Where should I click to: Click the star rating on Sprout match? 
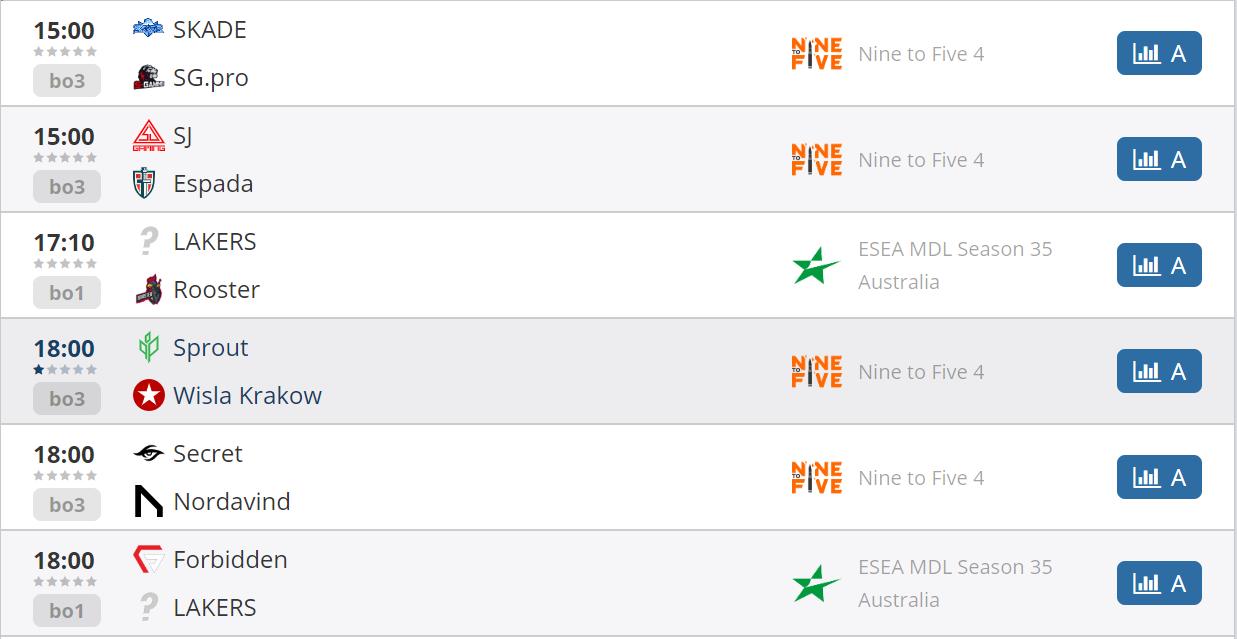(x=65, y=370)
